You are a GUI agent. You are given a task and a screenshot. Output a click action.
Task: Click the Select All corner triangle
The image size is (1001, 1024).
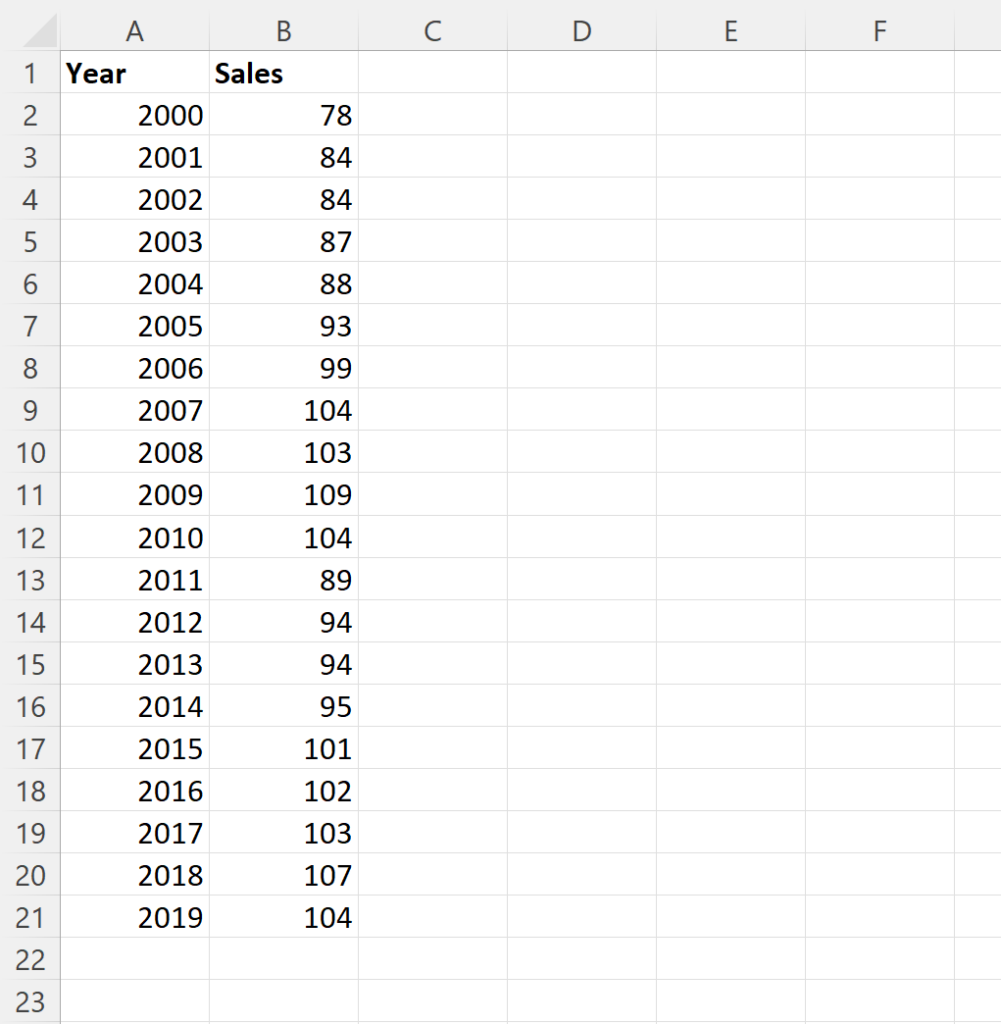click(x=39, y=31)
